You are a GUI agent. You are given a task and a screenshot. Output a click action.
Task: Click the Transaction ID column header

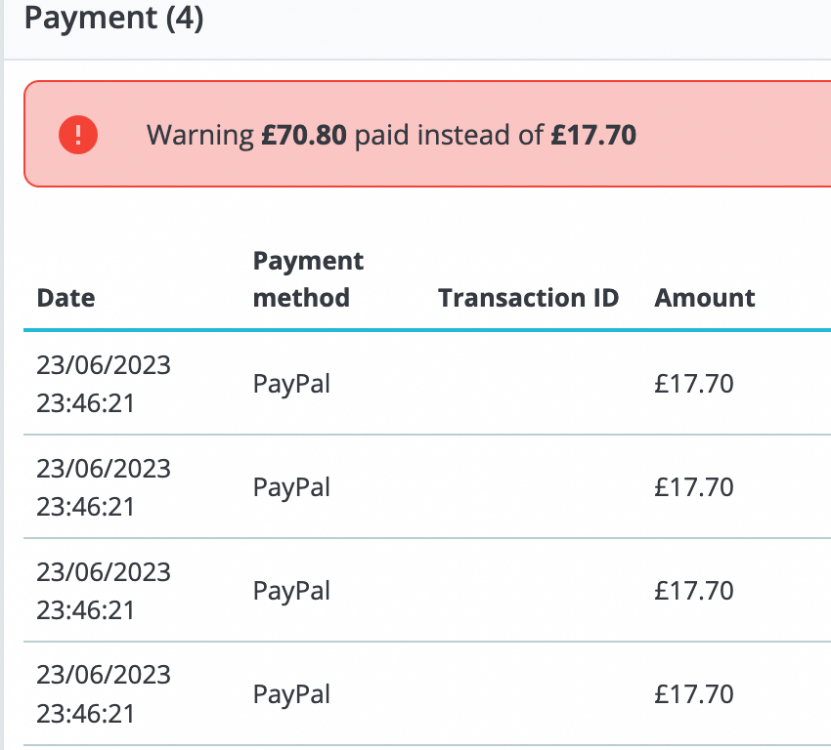[528, 298]
